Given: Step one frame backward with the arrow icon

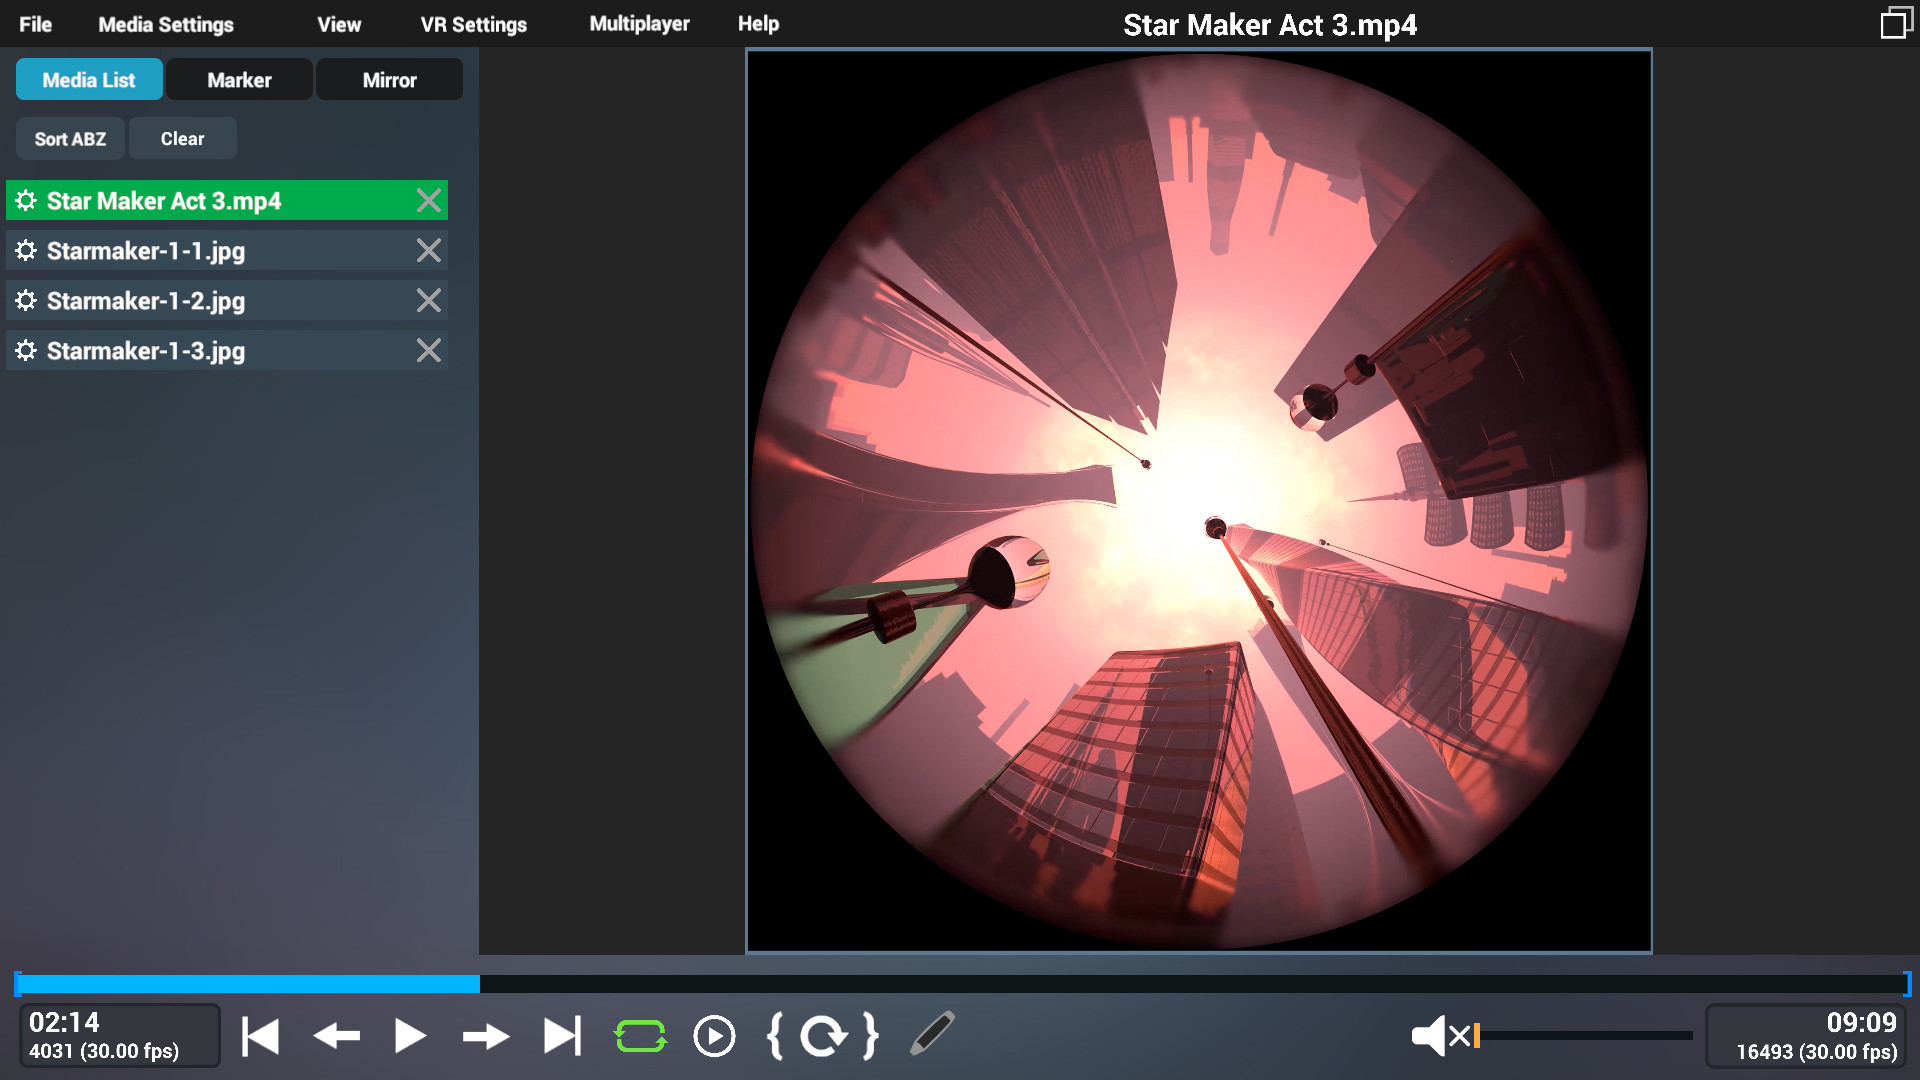Looking at the screenshot, I should coord(335,1036).
